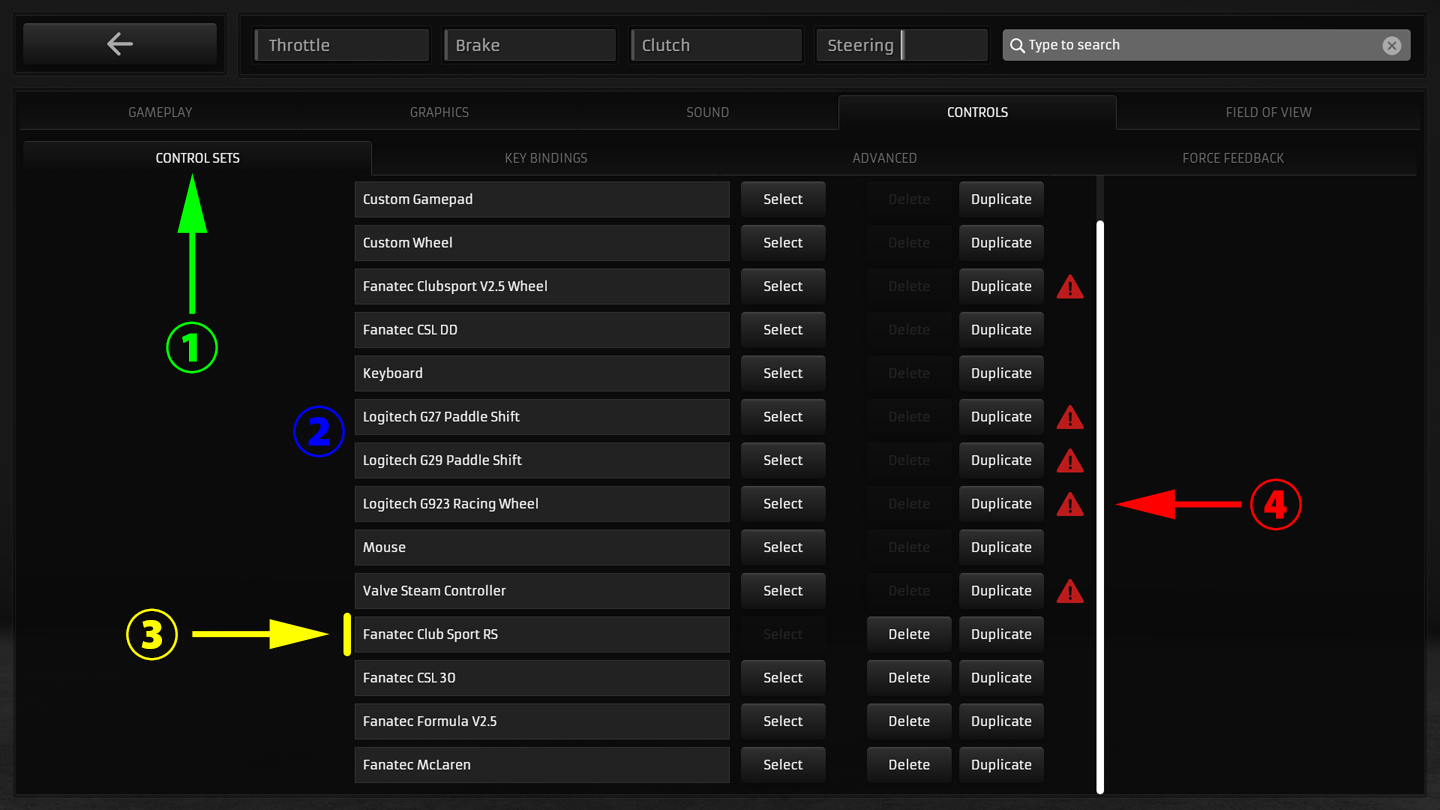Click the Custom Gamepad name field
This screenshot has width=1440, height=810.
point(542,199)
